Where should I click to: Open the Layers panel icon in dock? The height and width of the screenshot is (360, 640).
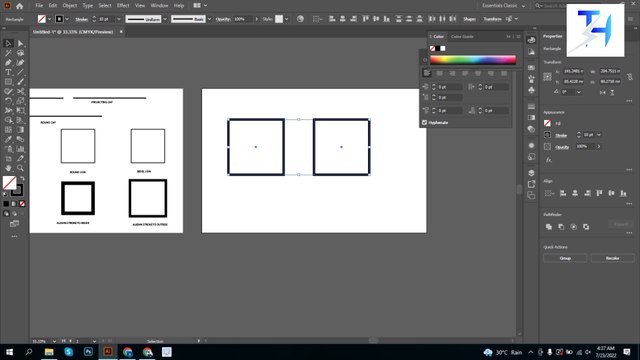(531, 173)
